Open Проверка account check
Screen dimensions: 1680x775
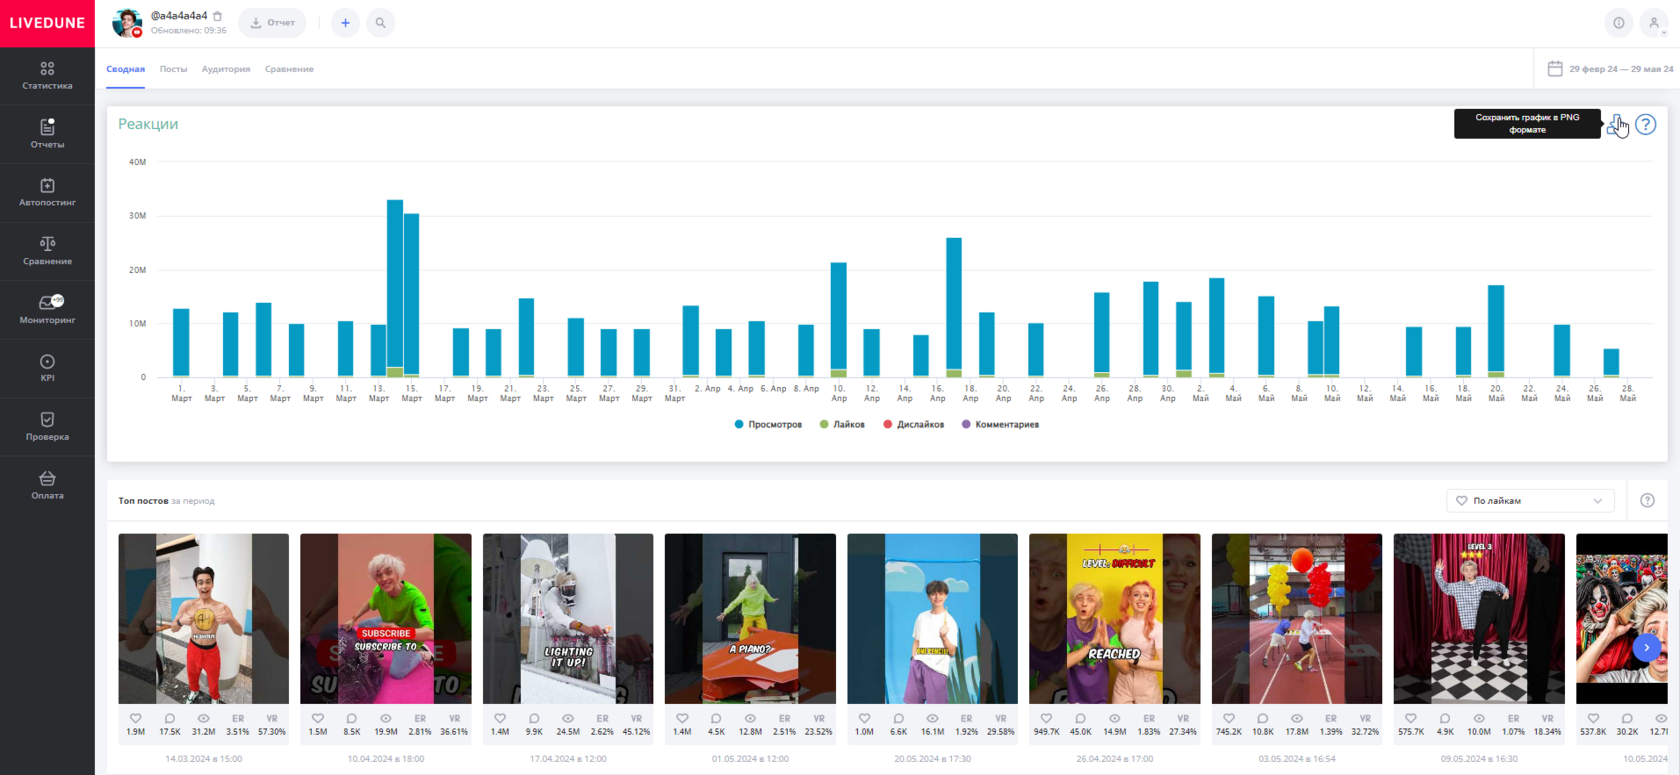(47, 426)
